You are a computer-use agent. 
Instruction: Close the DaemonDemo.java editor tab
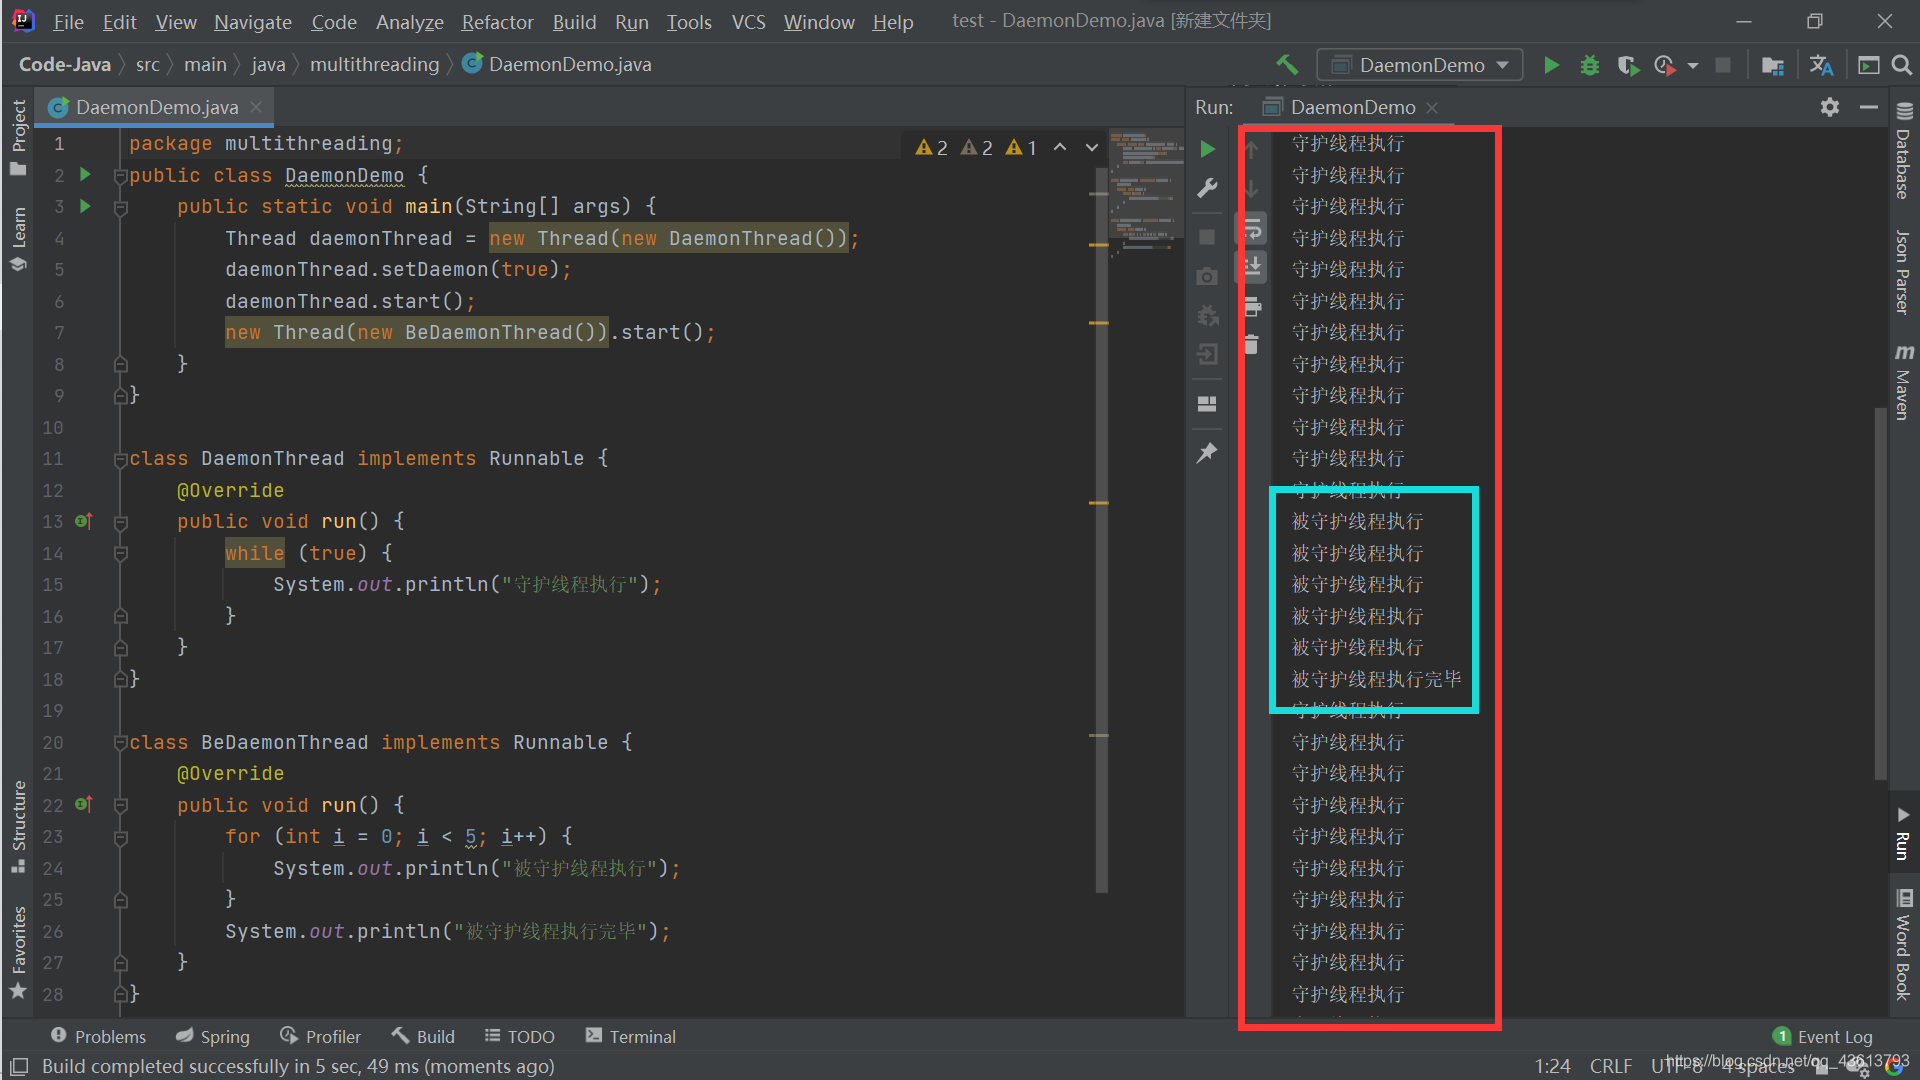click(256, 107)
